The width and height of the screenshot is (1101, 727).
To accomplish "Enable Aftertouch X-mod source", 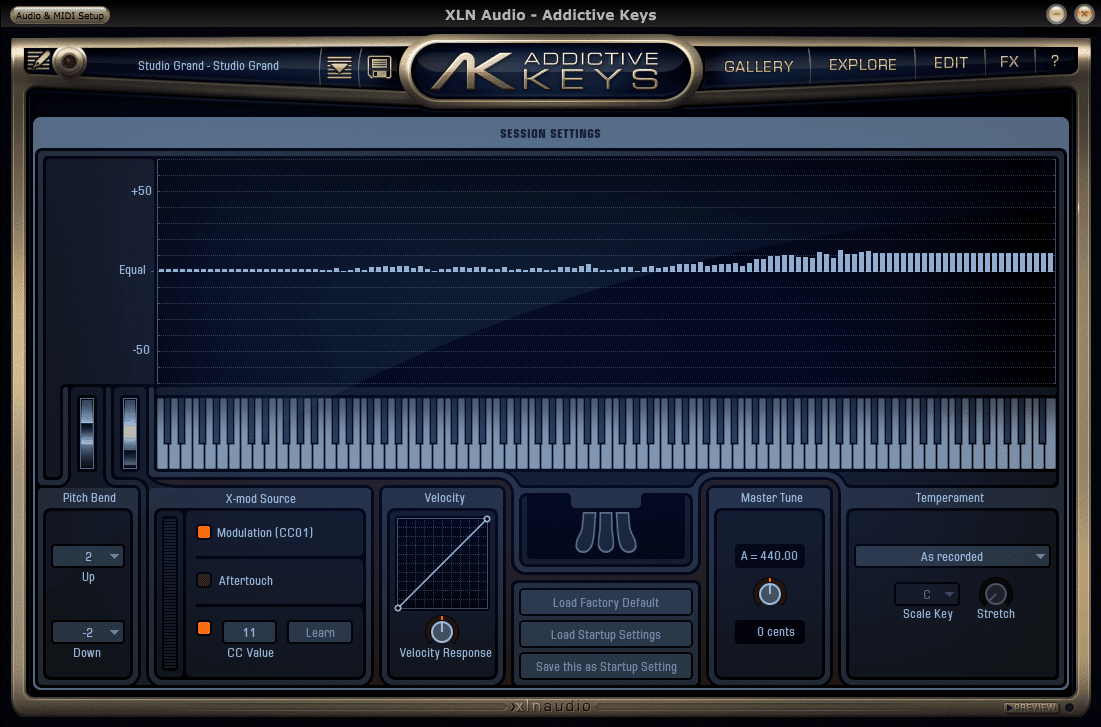I will (x=204, y=580).
